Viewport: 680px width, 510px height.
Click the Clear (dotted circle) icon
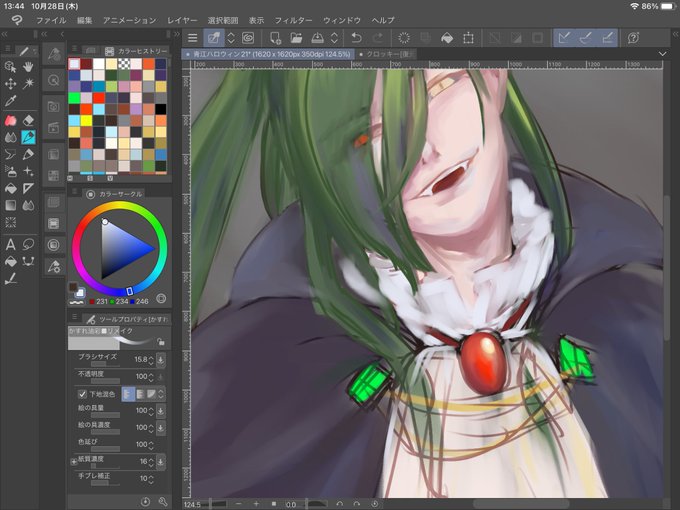[x=404, y=38]
